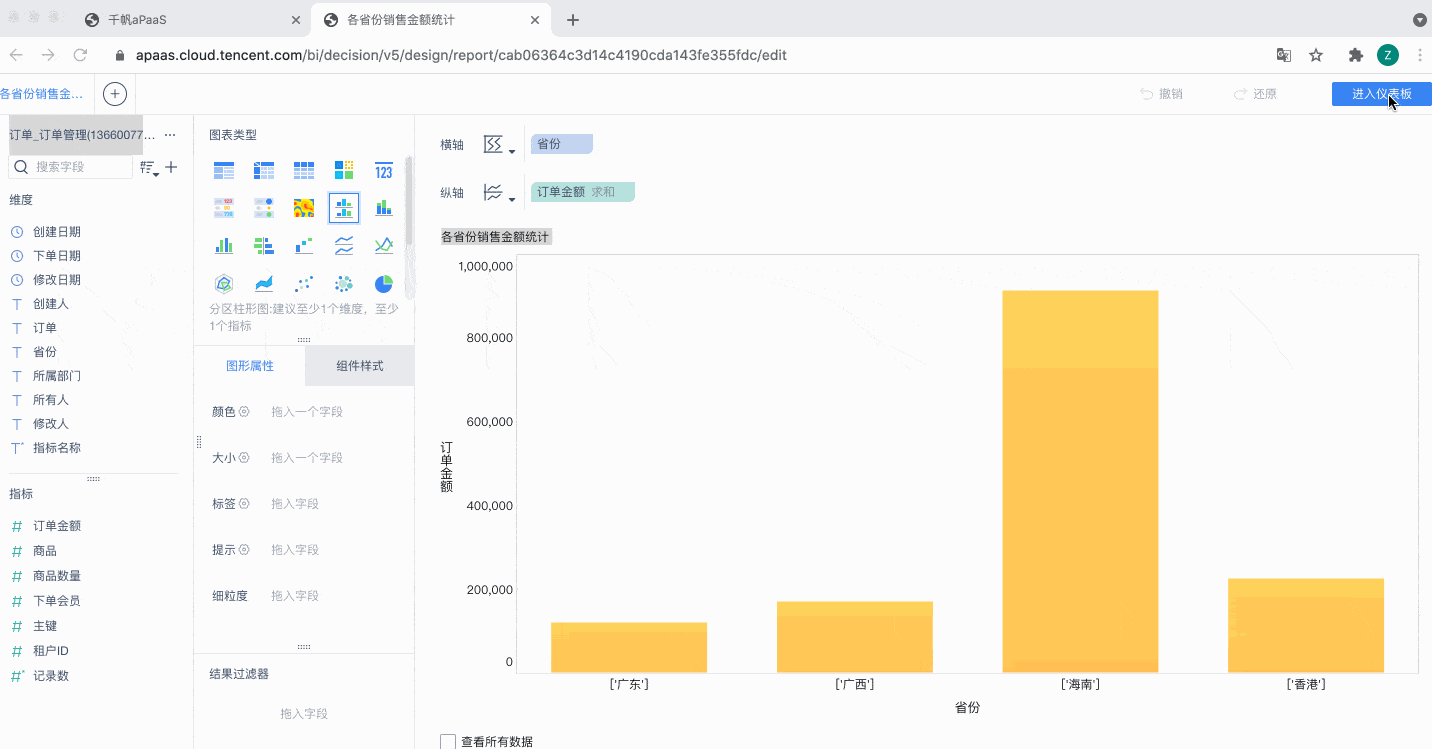This screenshot has width=1432, height=749.
Task: Select the stacked column chart type
Action: (384, 208)
